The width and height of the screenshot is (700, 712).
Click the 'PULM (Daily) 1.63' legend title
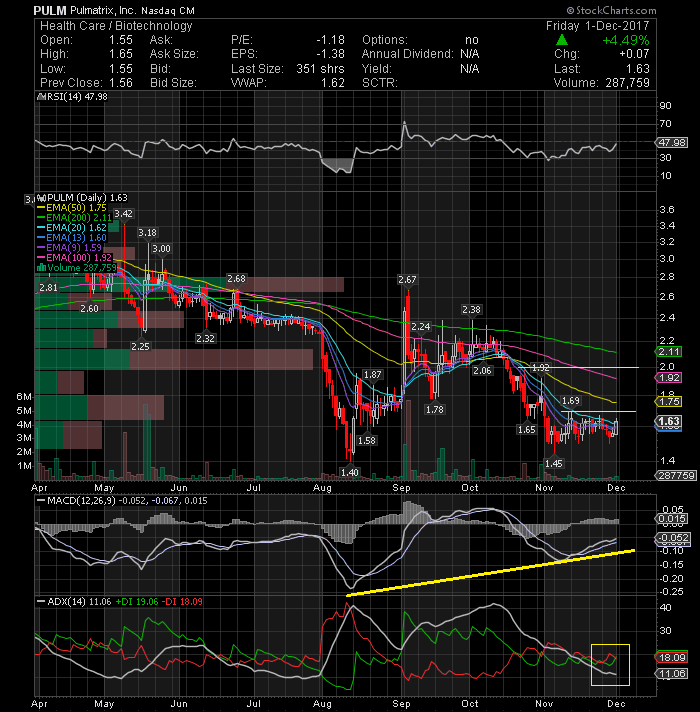(x=87, y=198)
